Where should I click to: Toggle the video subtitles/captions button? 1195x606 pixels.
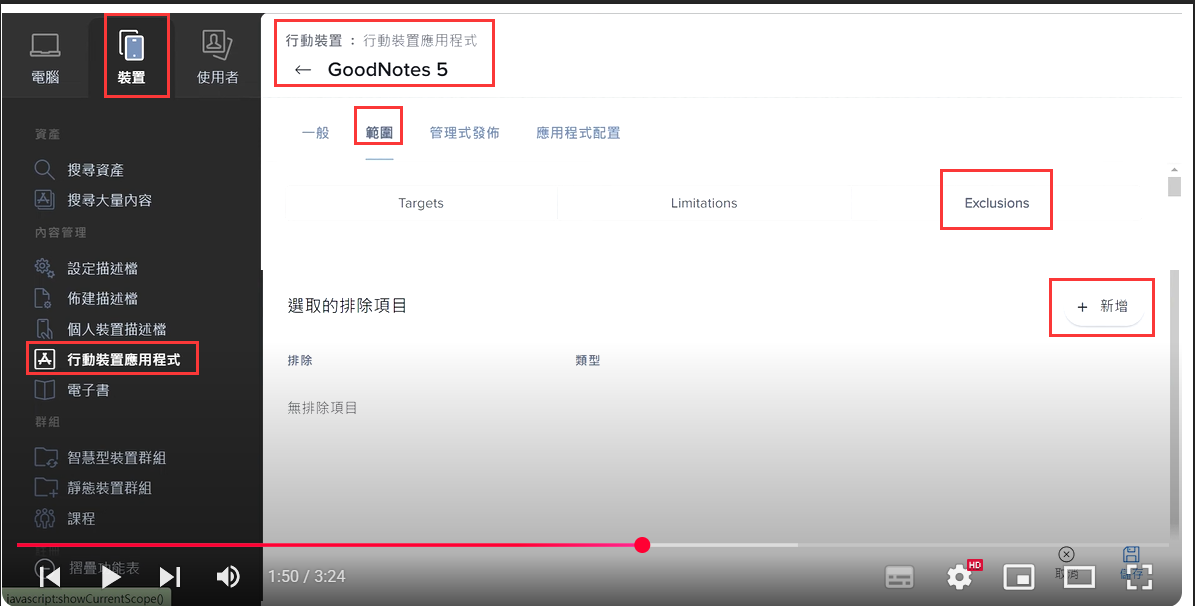tap(900, 576)
